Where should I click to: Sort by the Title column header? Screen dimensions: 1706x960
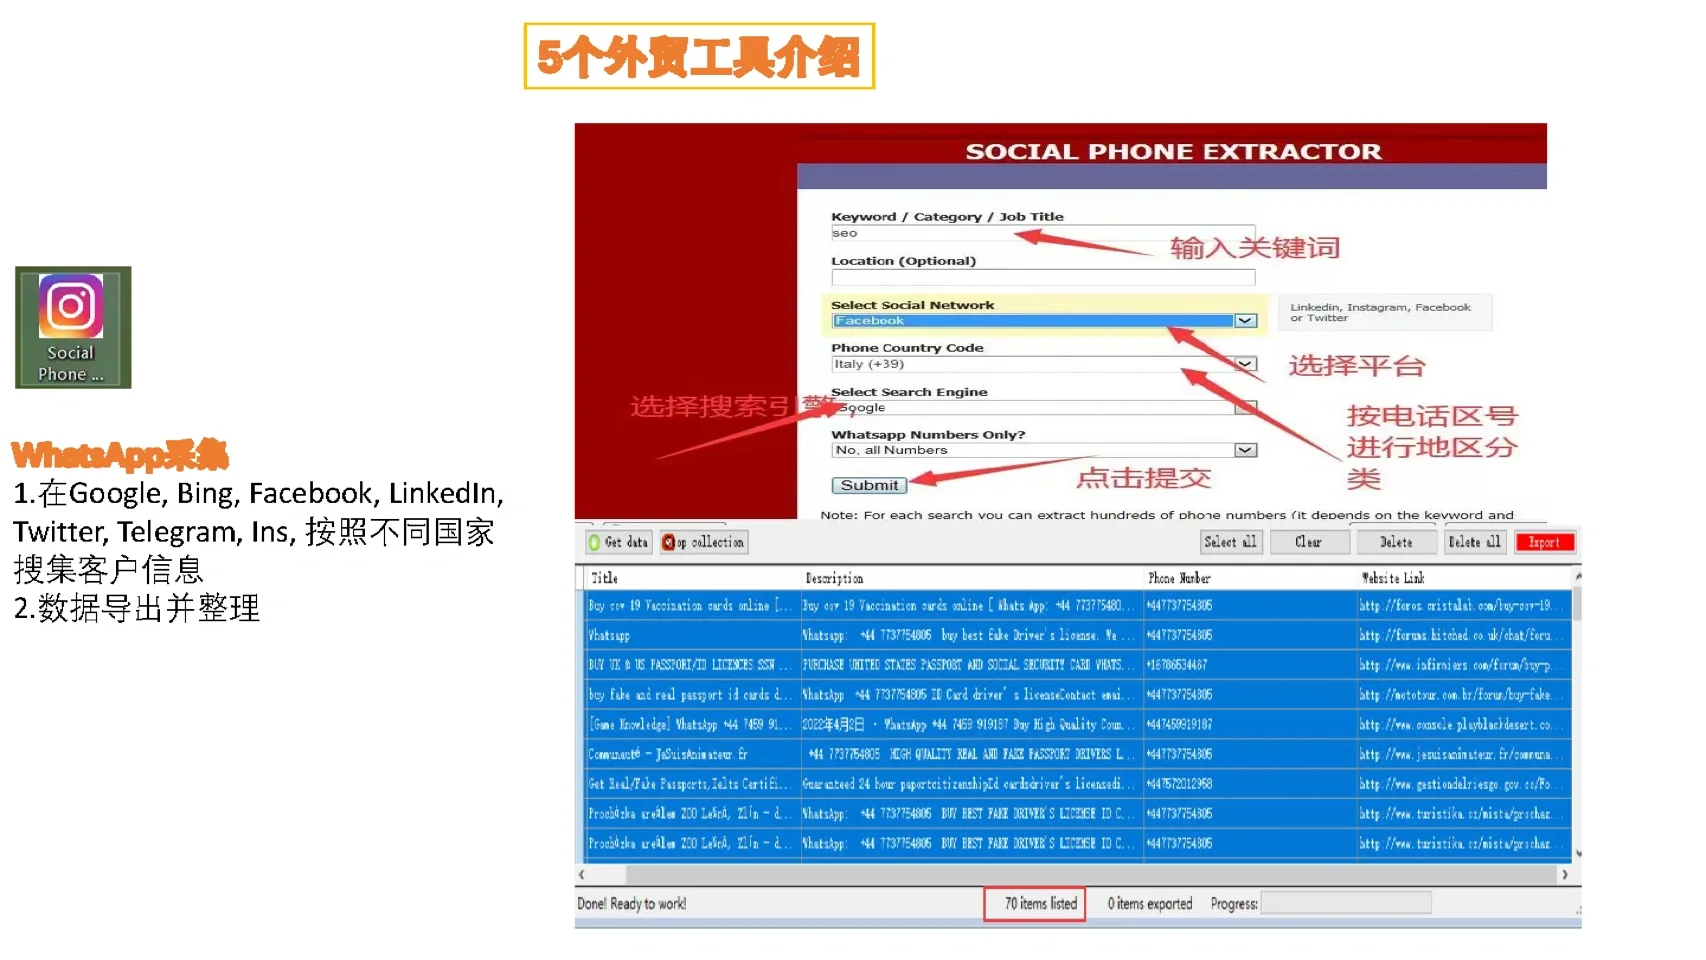click(692, 578)
